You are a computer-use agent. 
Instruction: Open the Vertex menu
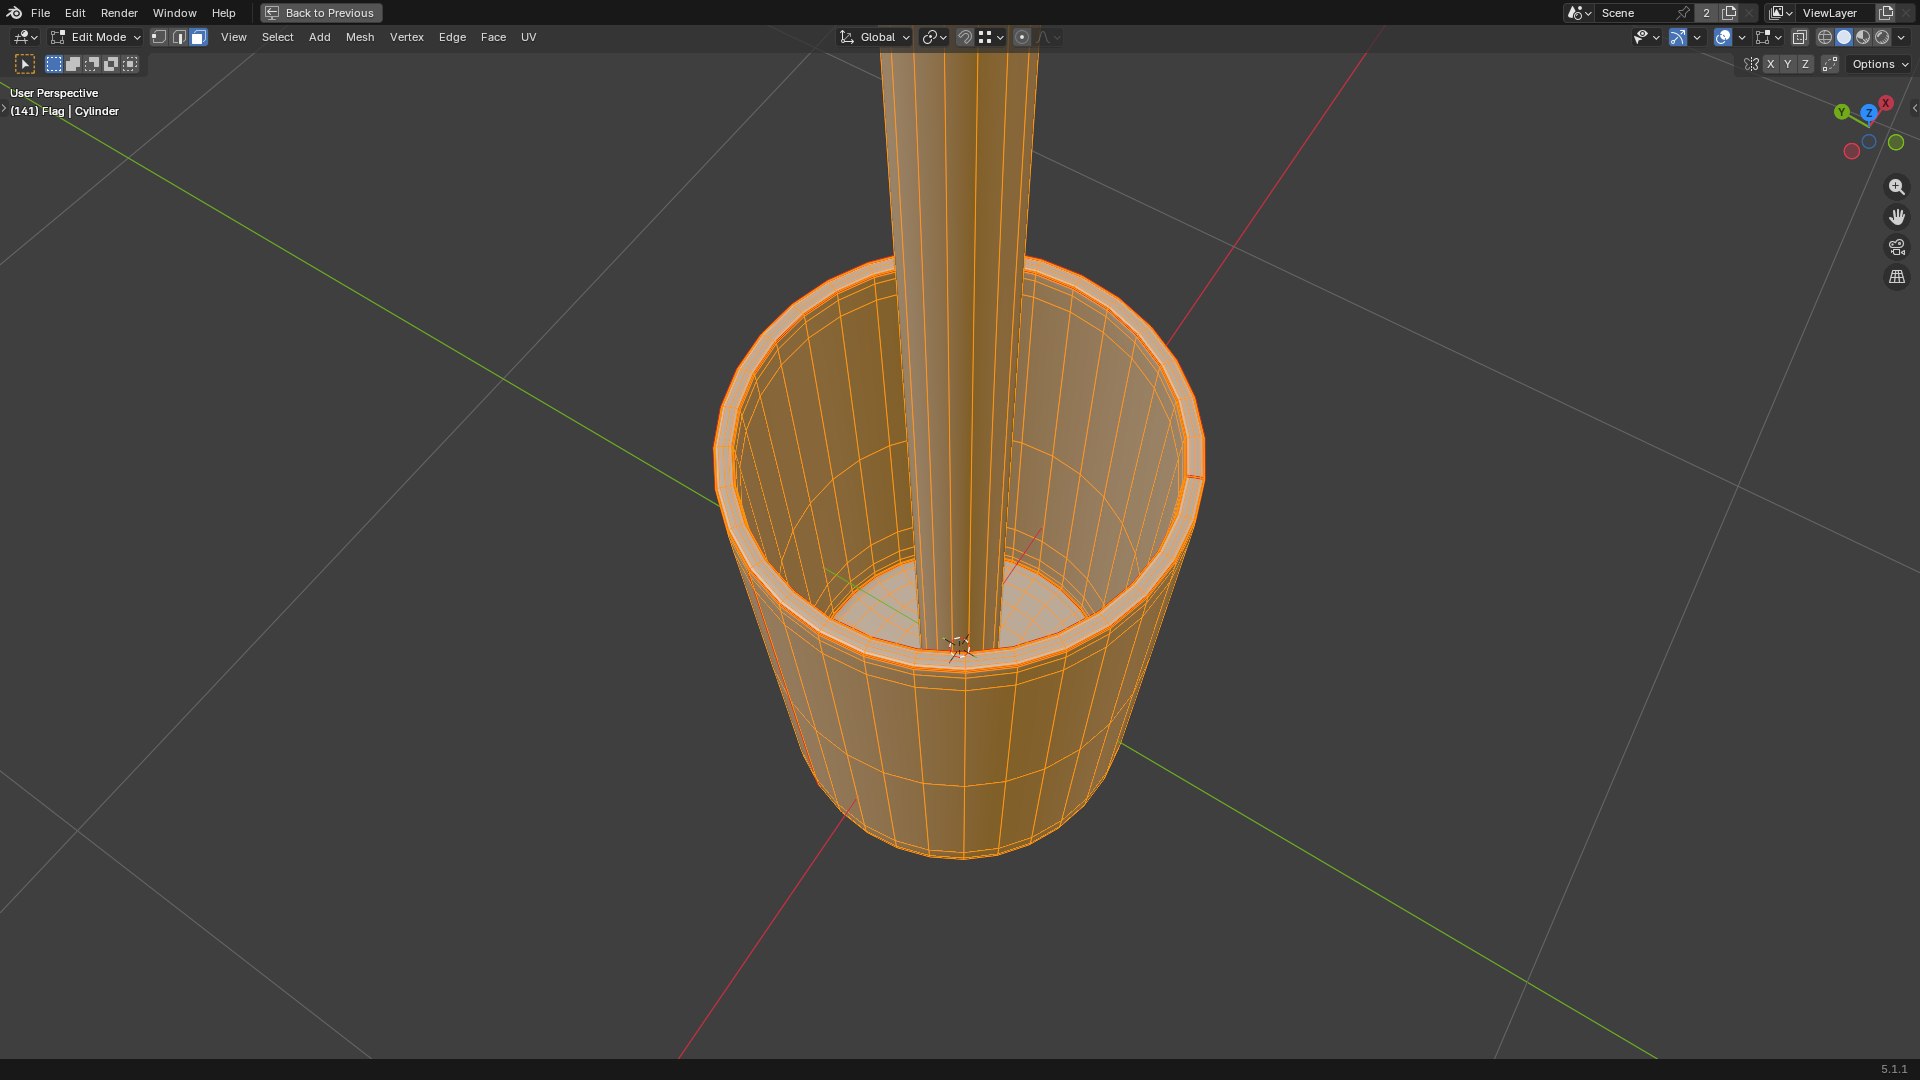click(406, 37)
